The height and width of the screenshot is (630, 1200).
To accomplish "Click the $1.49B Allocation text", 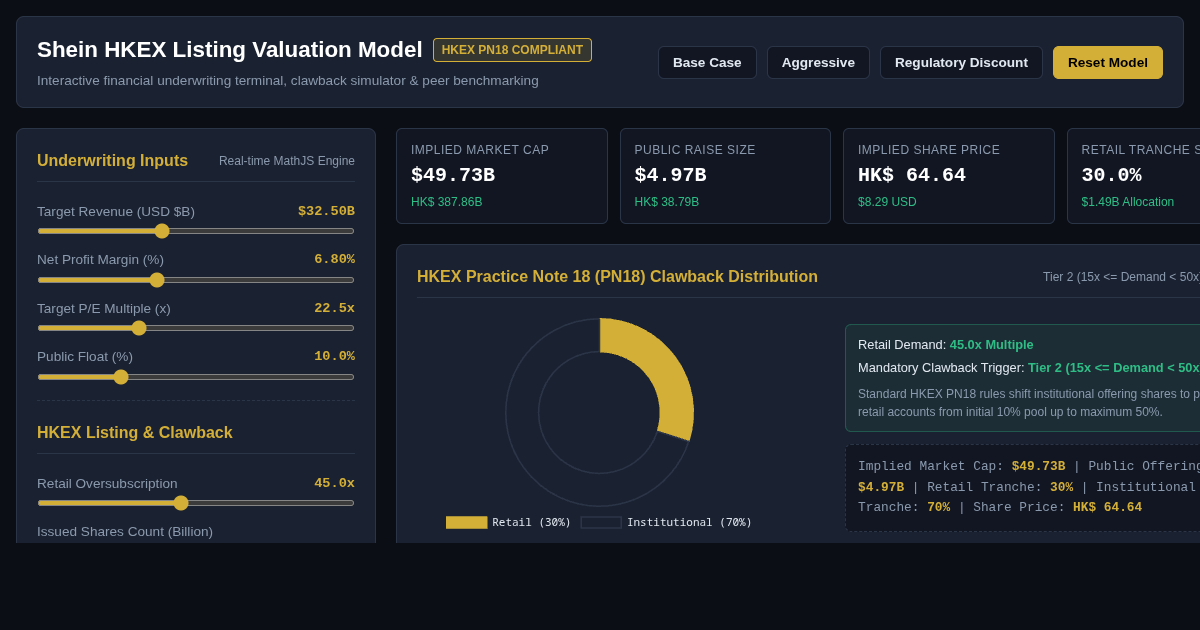I will 1128,202.
